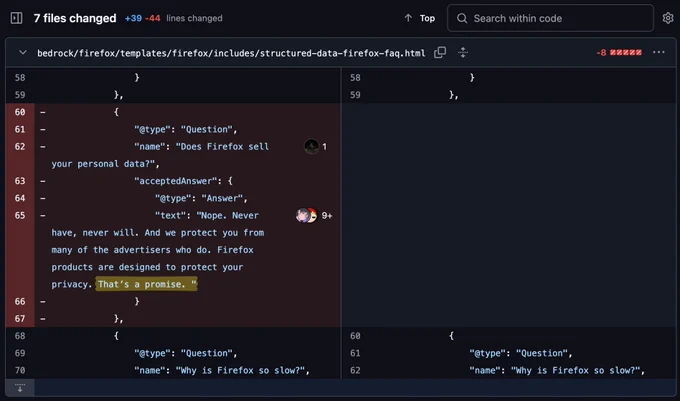
Task: Open diff view settings gear
Action: [668, 18]
